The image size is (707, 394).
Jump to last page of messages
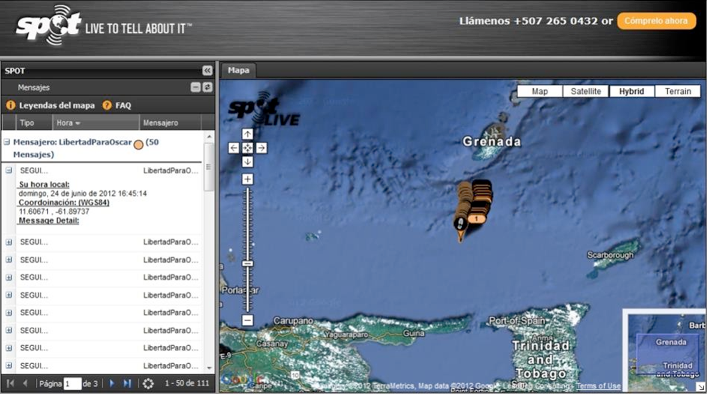coord(127,384)
